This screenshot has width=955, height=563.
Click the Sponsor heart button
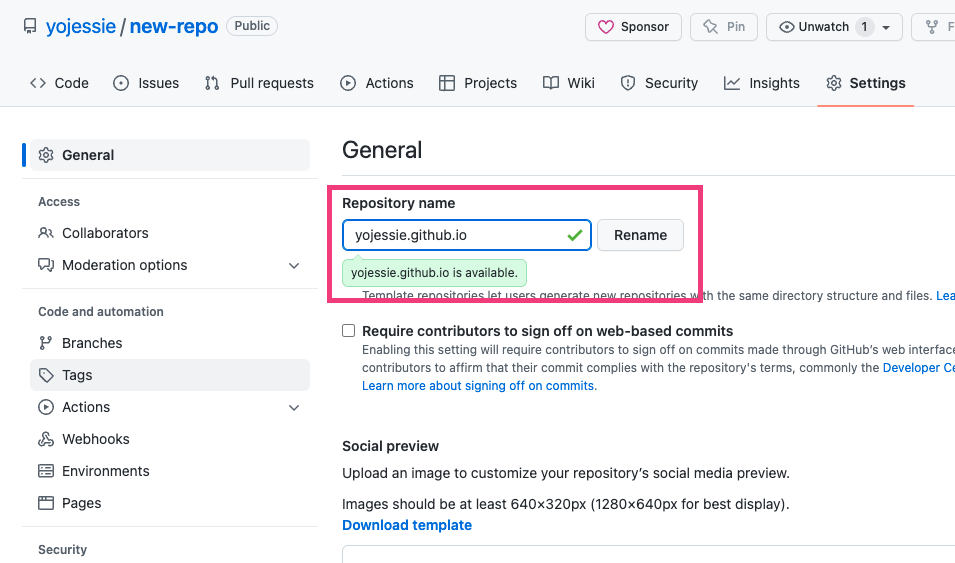tap(633, 27)
